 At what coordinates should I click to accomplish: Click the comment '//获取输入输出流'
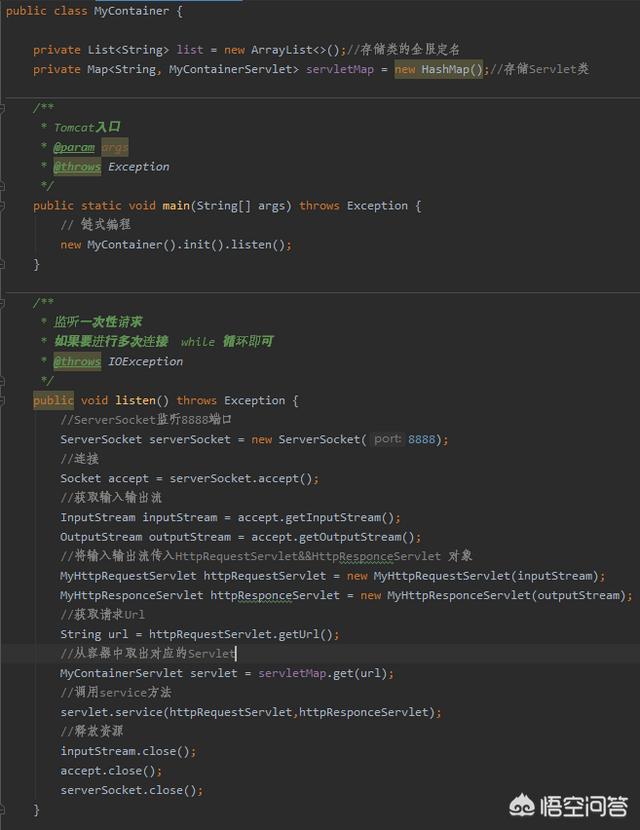[111, 498]
